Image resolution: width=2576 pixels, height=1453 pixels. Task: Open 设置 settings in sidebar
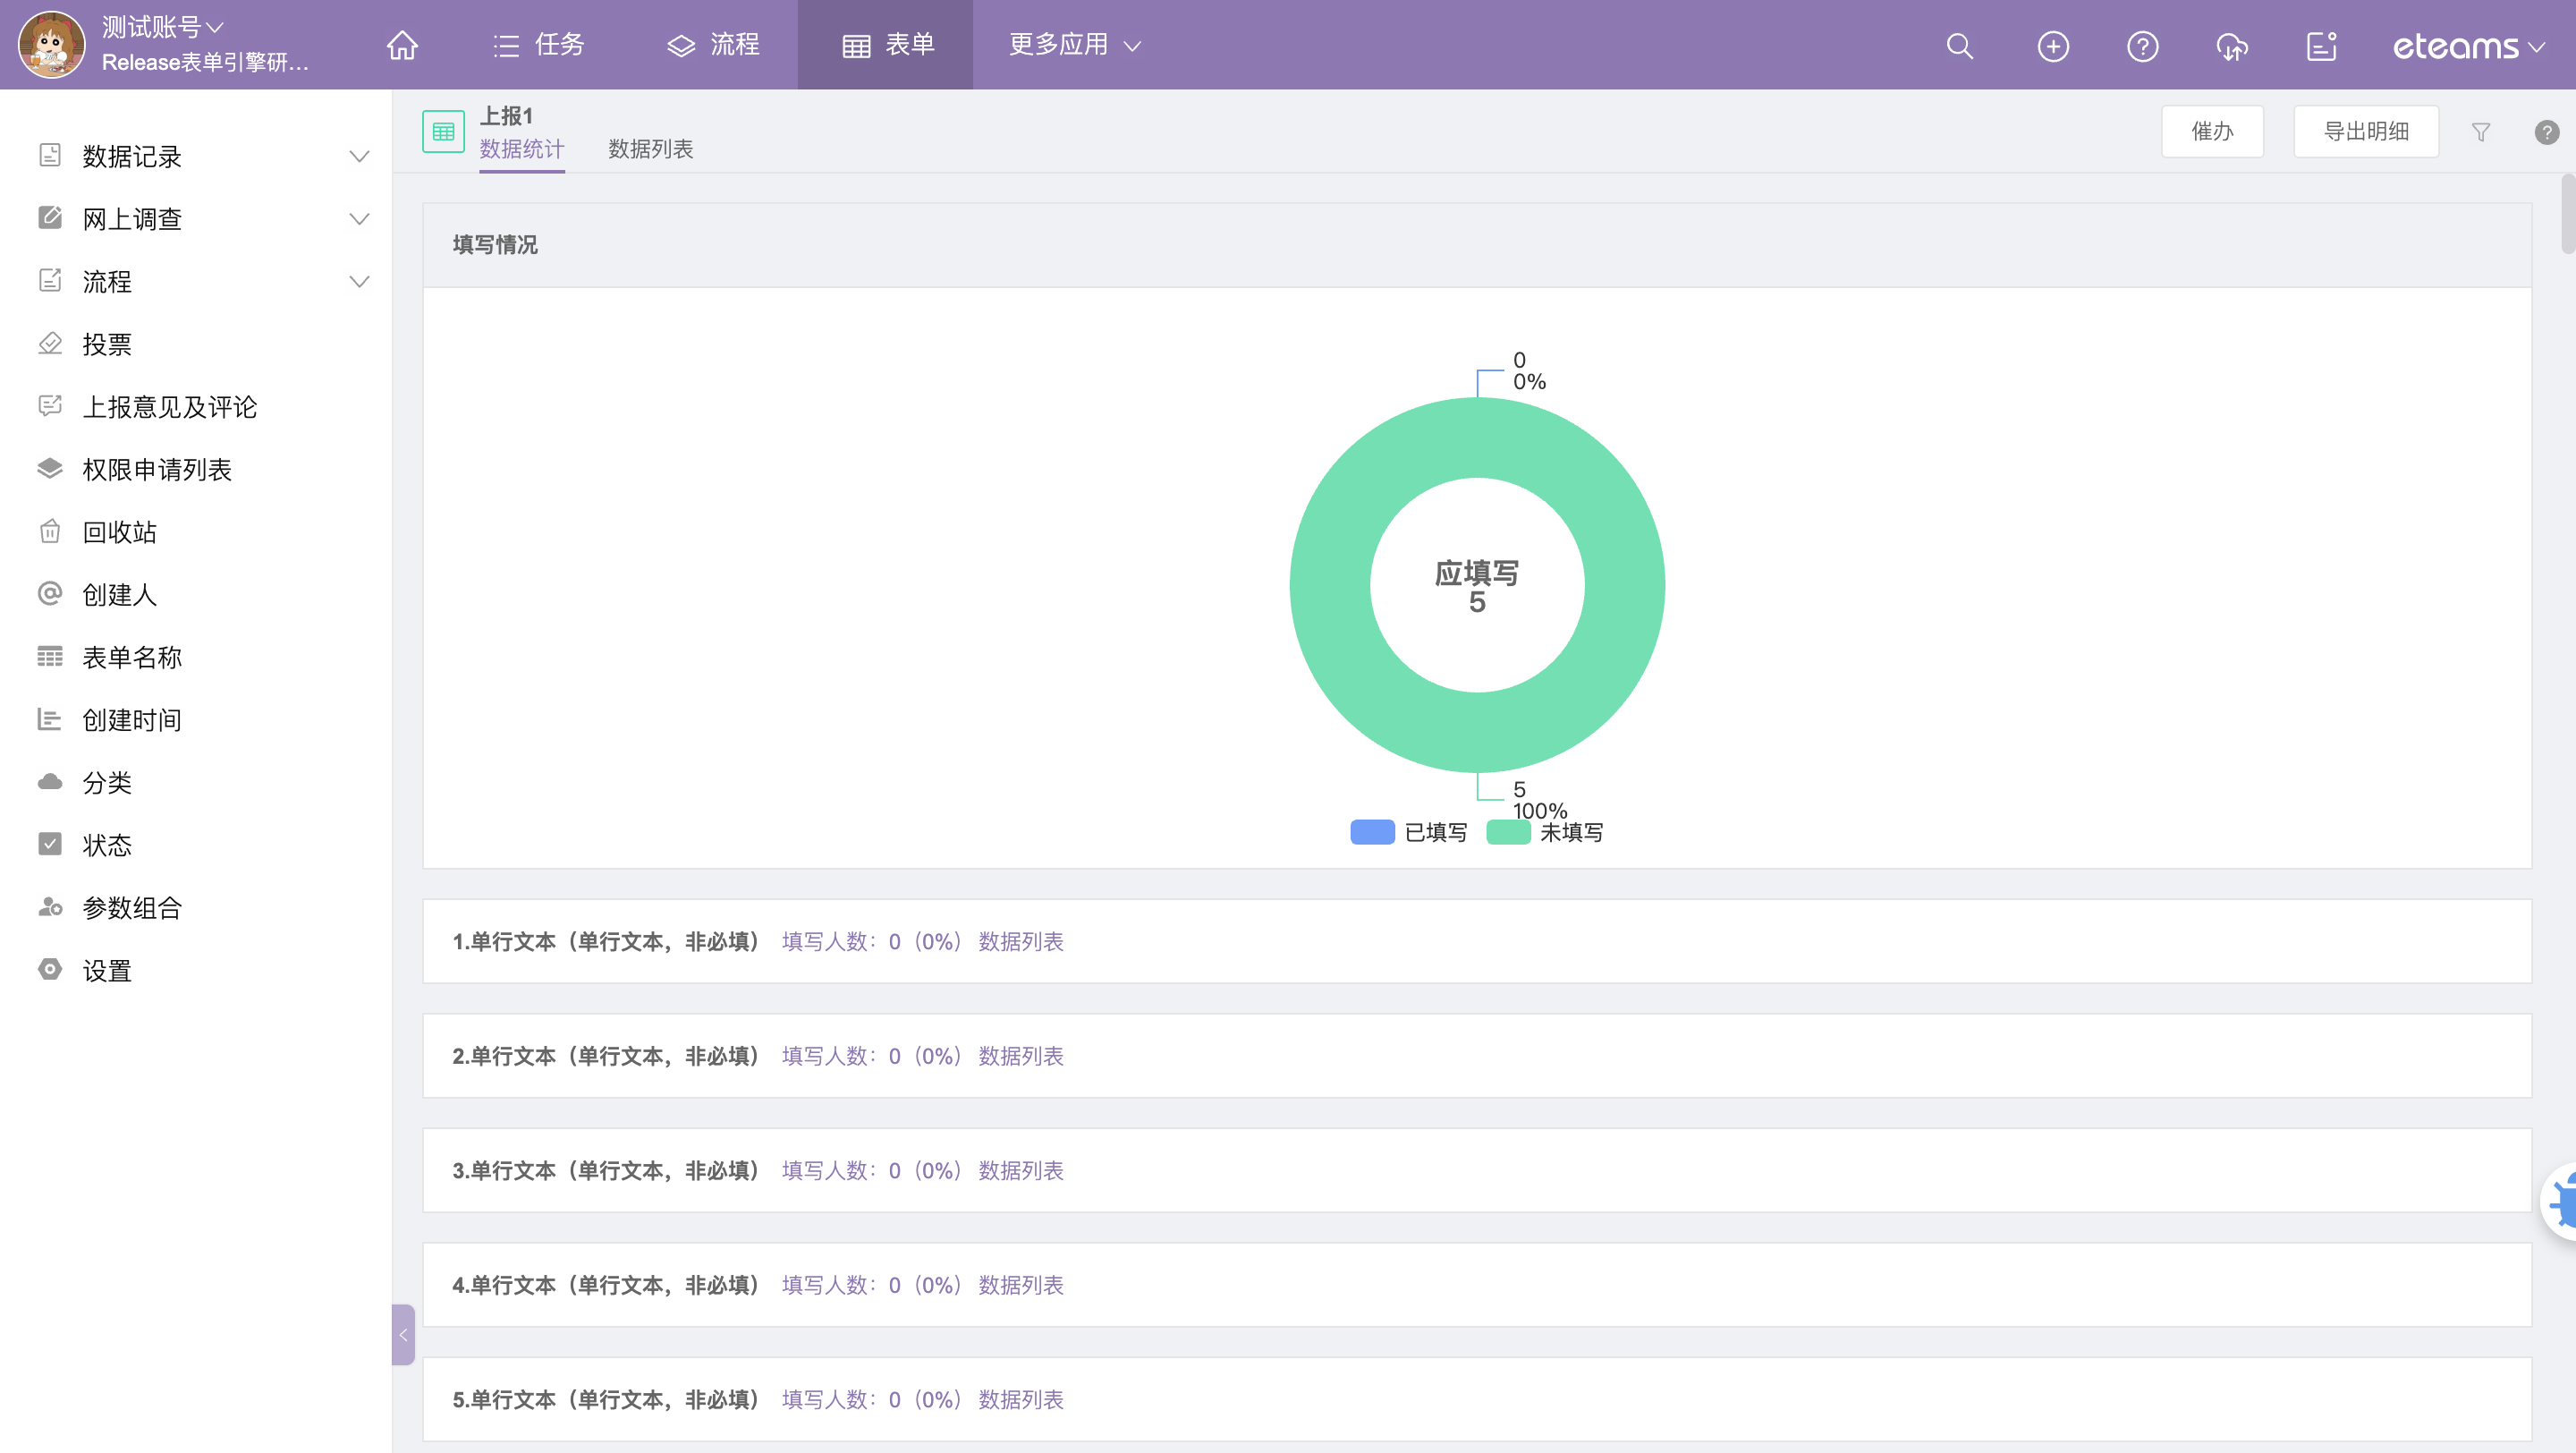pyautogui.click(x=107, y=970)
